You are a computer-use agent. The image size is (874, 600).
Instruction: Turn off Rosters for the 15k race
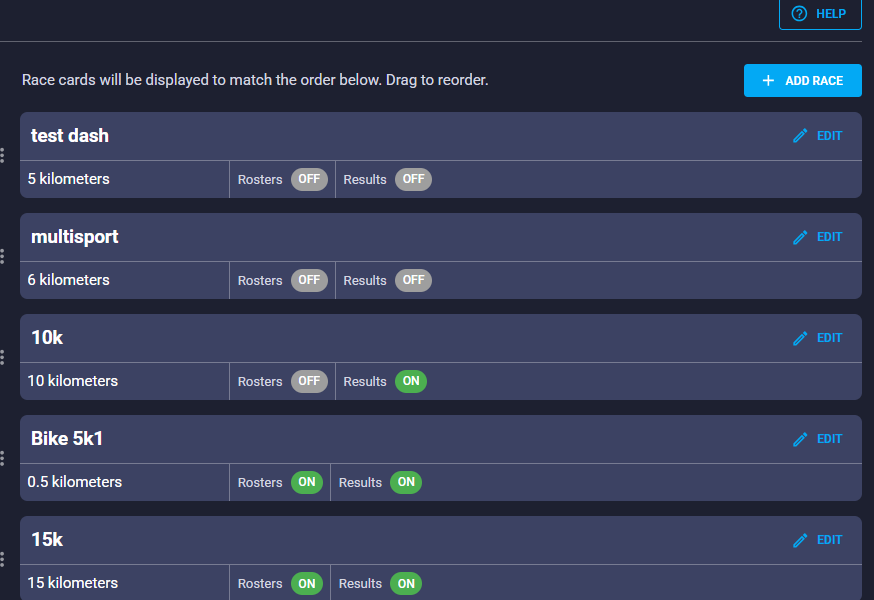pos(307,583)
